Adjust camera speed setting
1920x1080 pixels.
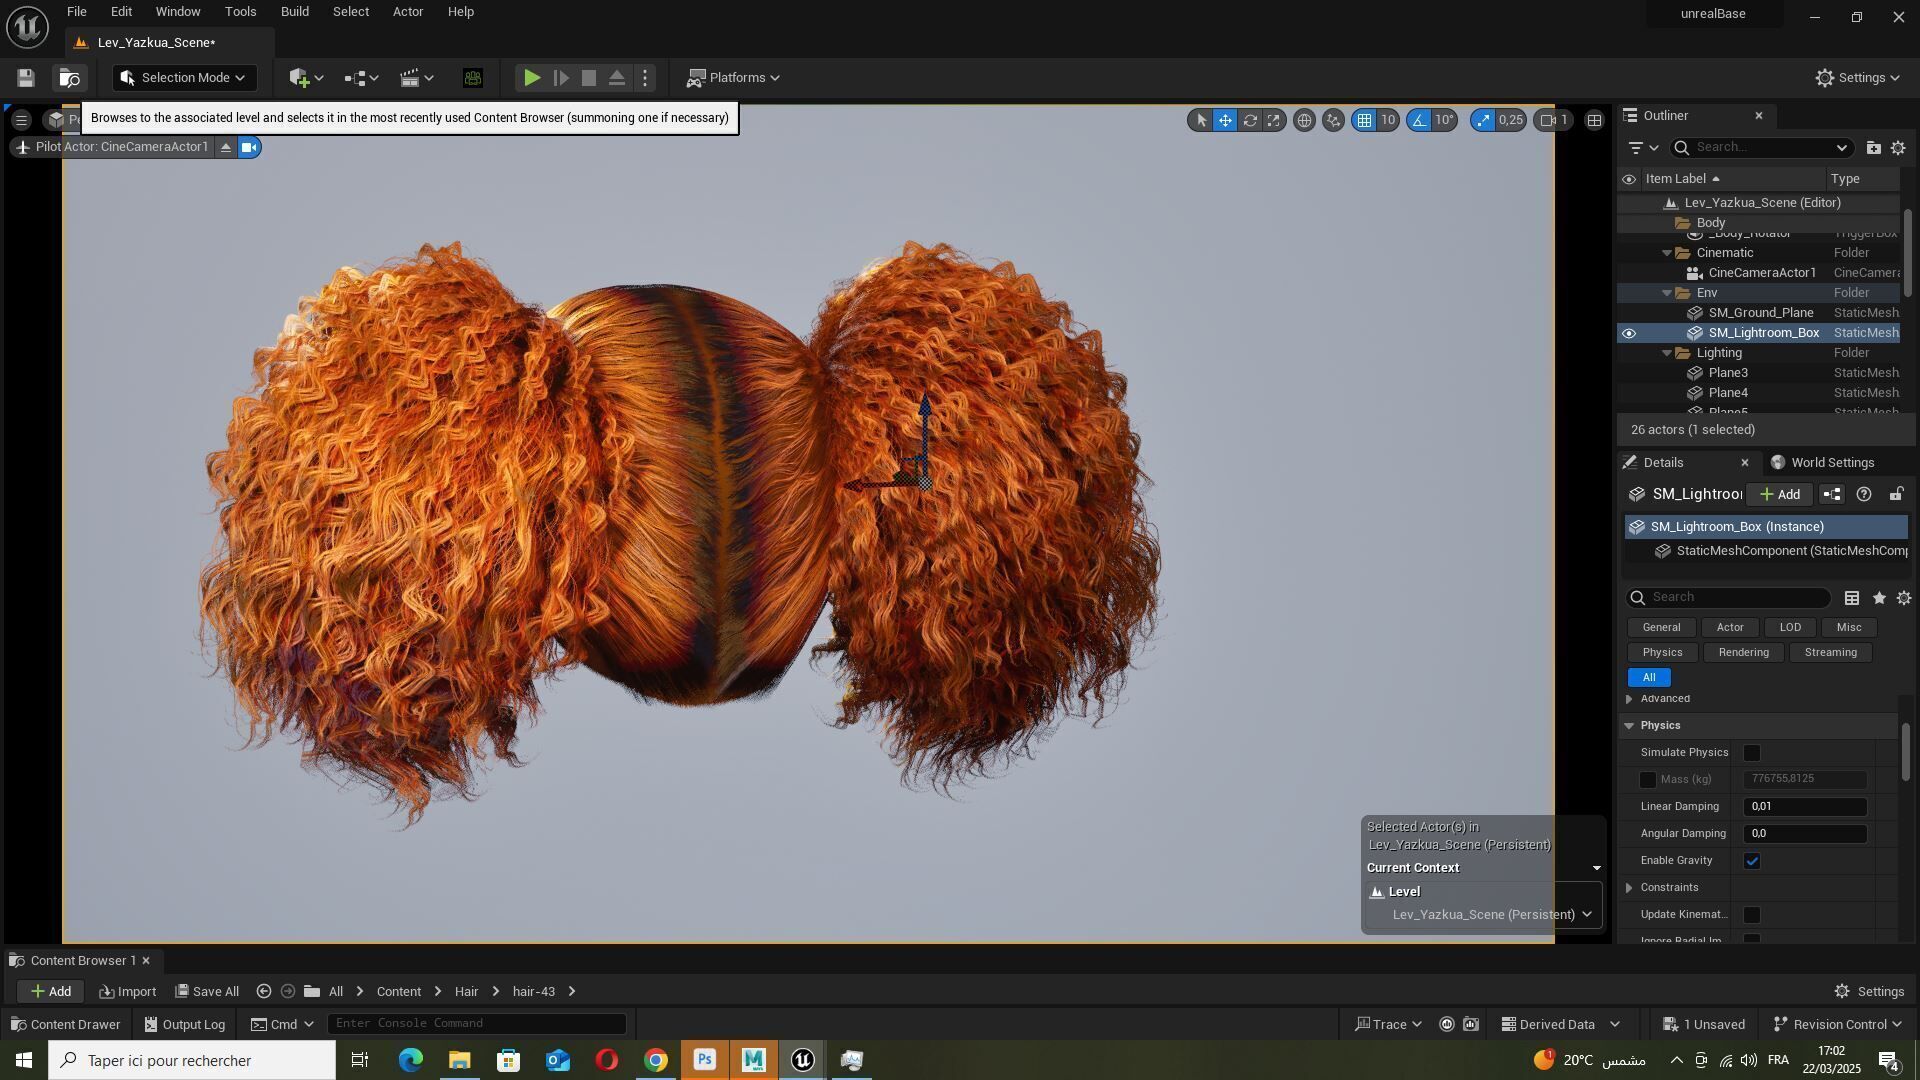(x=1555, y=120)
